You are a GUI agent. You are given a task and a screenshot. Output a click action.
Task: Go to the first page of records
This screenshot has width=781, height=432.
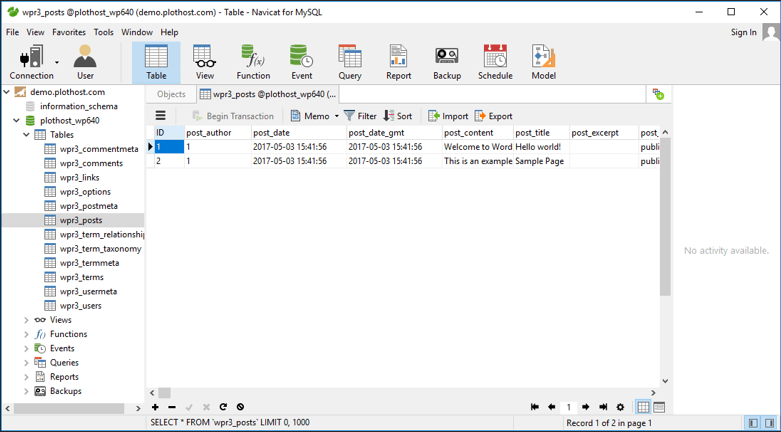pyautogui.click(x=534, y=407)
